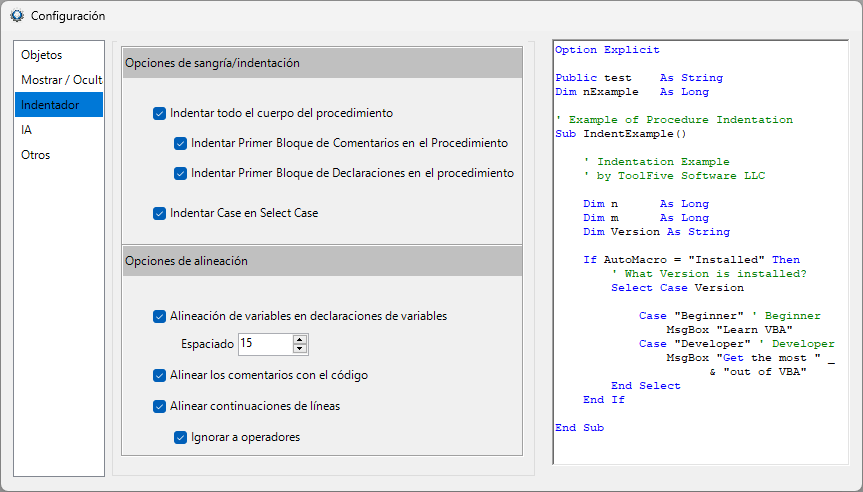Click the 'Example of Procedure Indentation' comment
Viewport: 863px width, 492px height.
pos(674,119)
